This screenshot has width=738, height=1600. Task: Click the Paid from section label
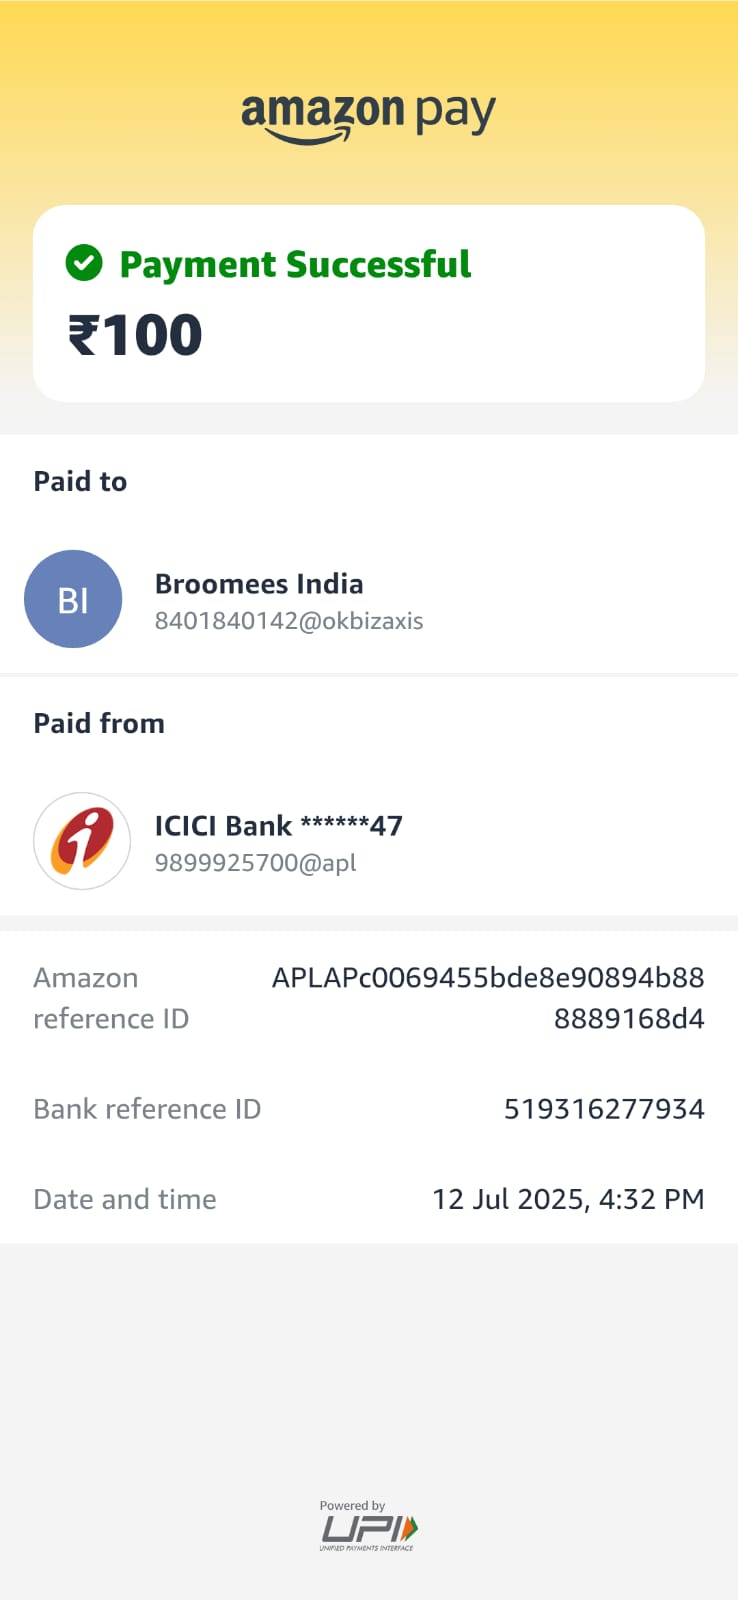pos(99,724)
